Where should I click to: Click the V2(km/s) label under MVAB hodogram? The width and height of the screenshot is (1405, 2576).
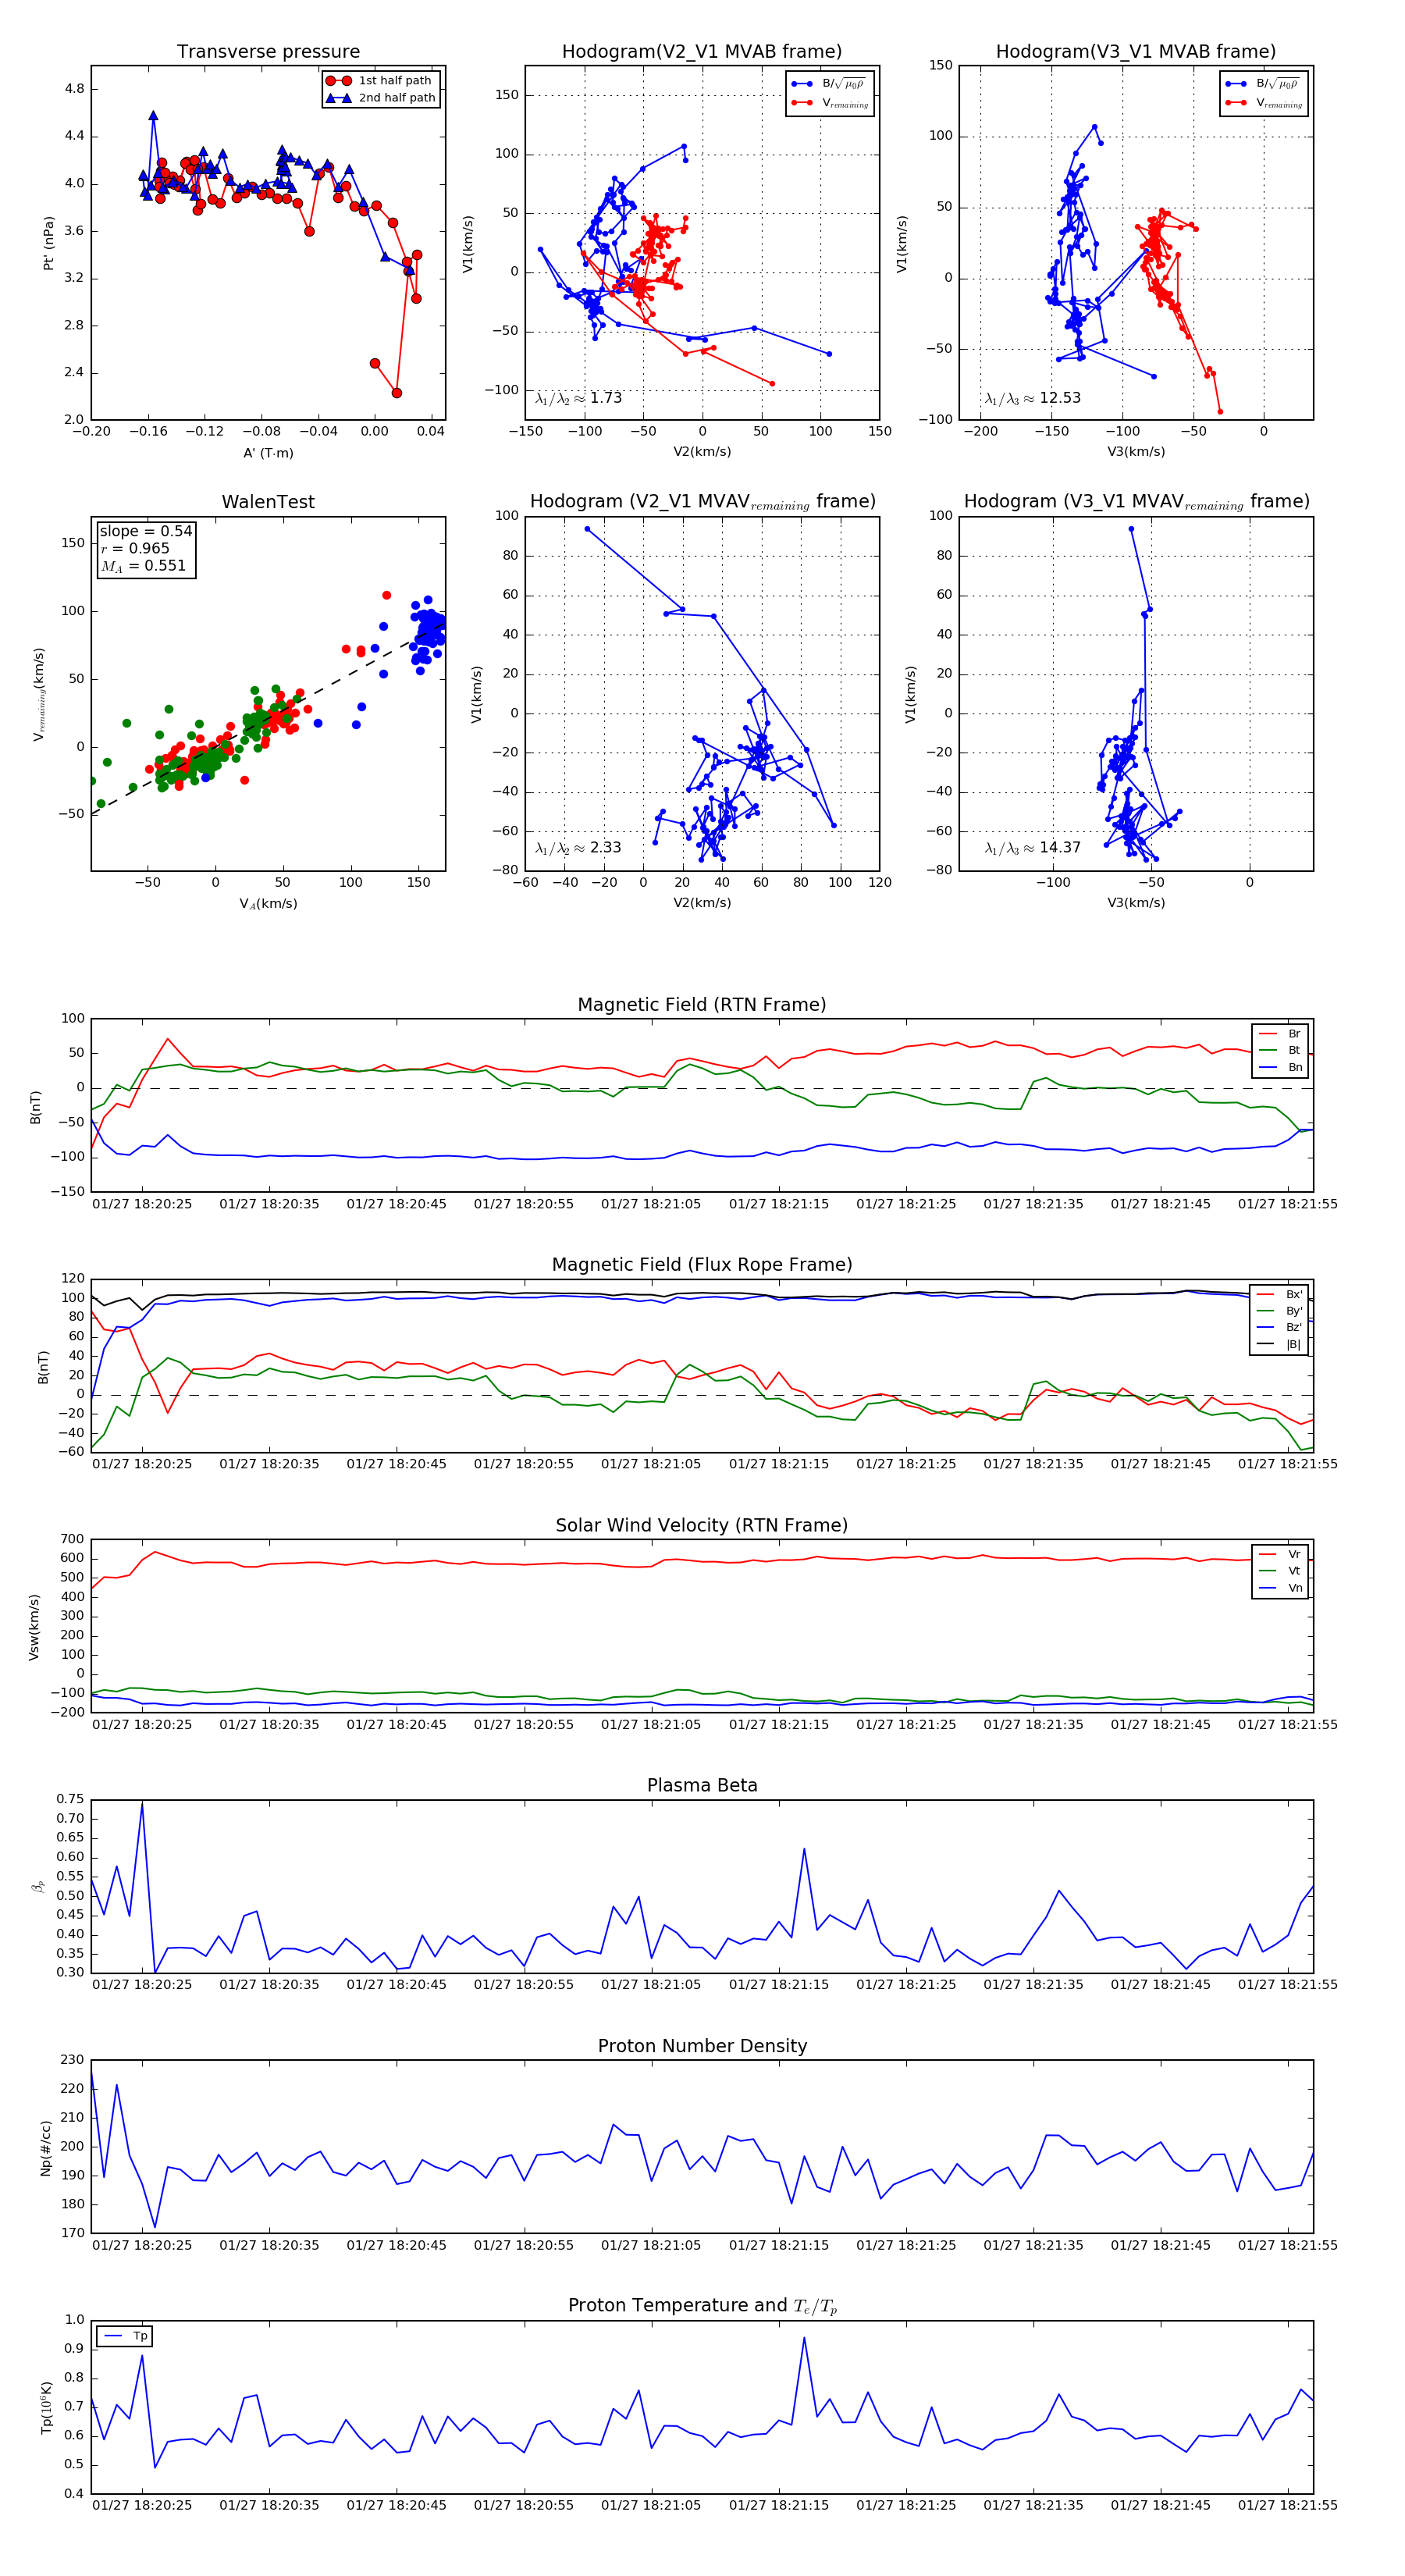point(702,452)
